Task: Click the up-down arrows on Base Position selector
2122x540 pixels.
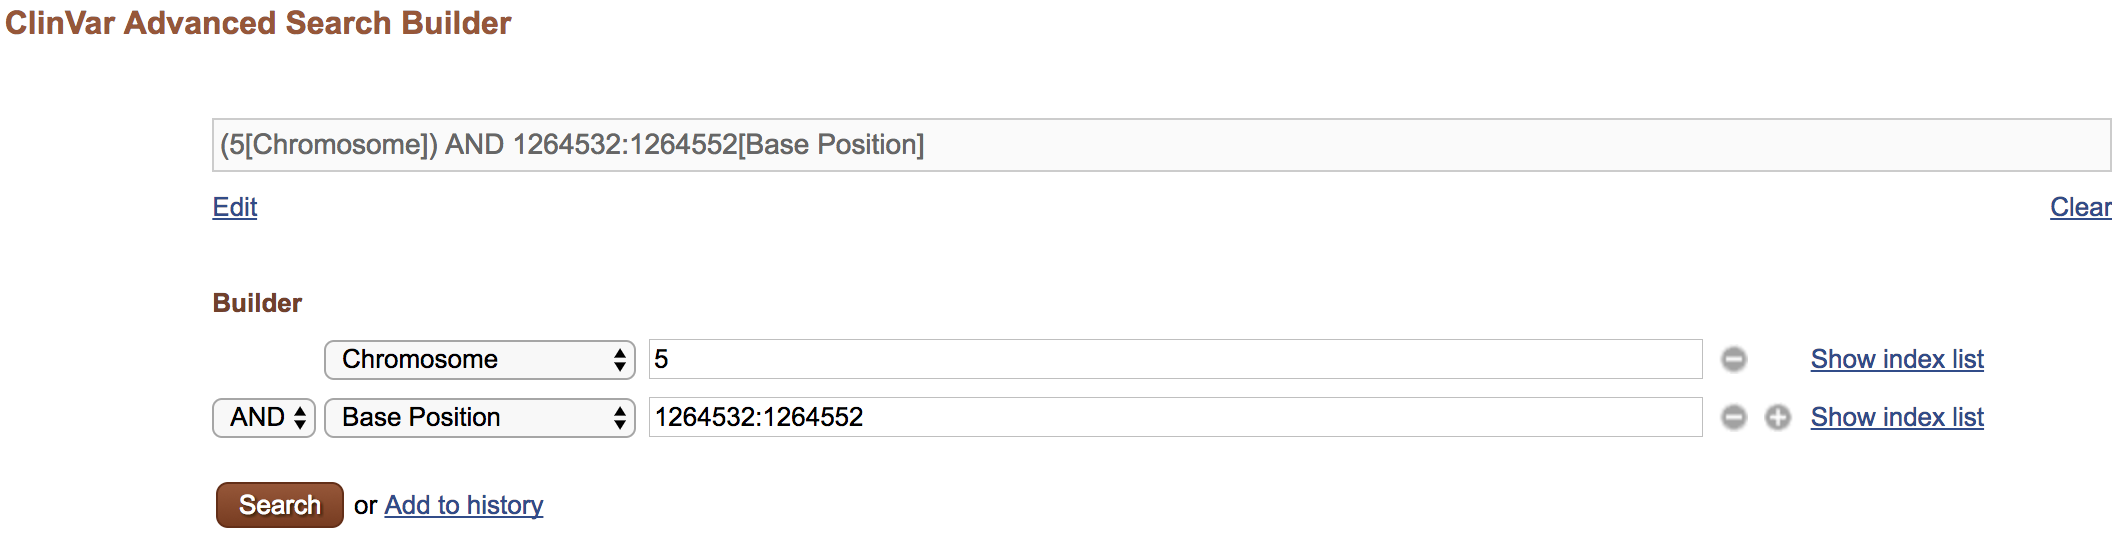Action: (620, 418)
